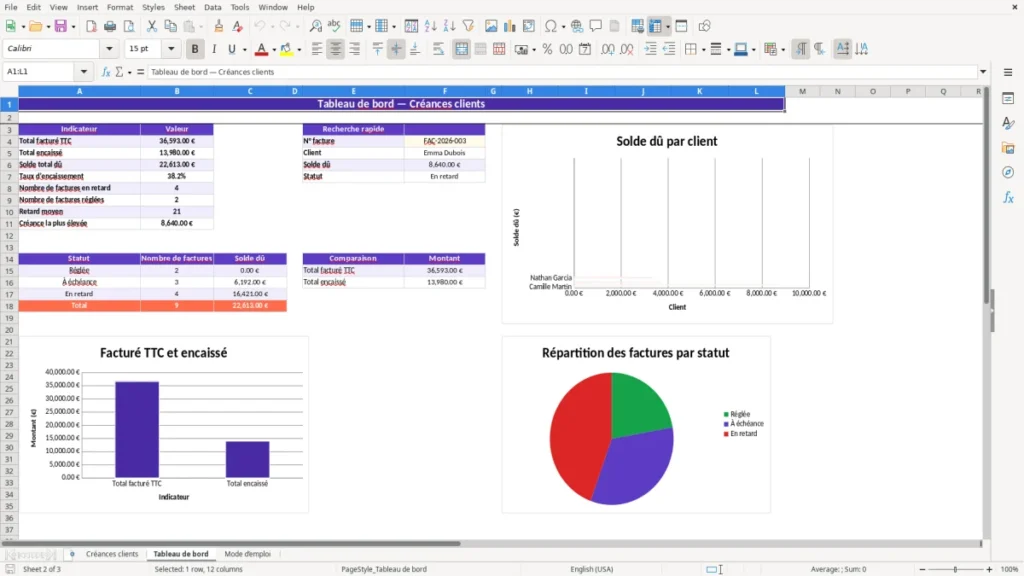The image size is (1024, 576).
Task: Open Save button dropdown arrow
Action: pyautogui.click(x=73, y=27)
